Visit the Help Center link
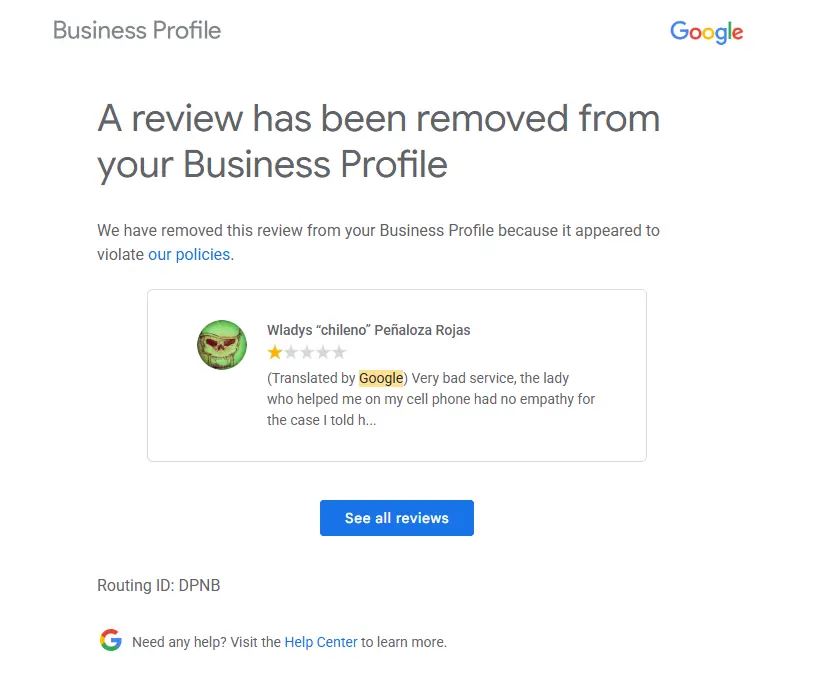 pos(321,642)
